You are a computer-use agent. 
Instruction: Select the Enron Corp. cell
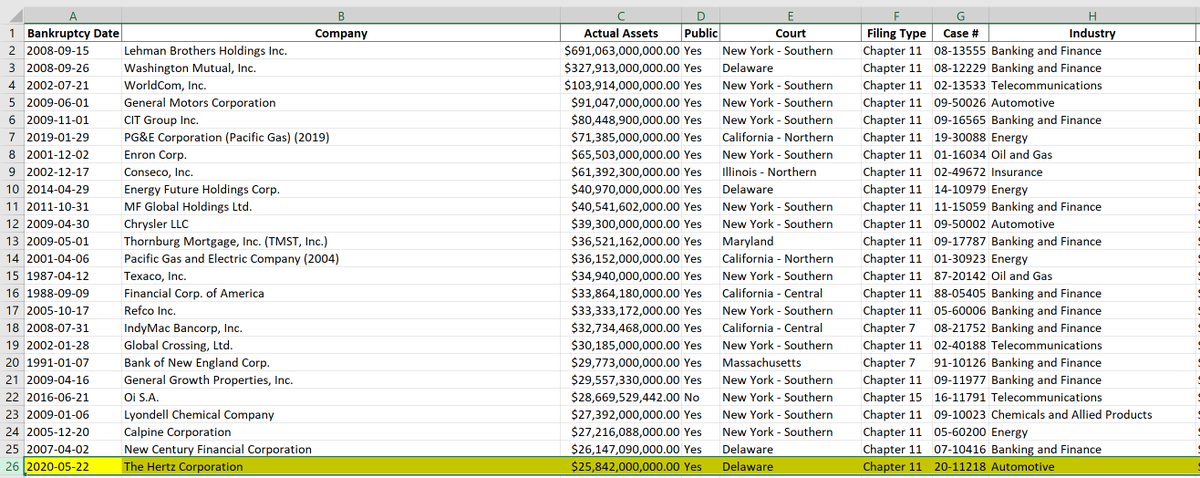tap(341, 154)
